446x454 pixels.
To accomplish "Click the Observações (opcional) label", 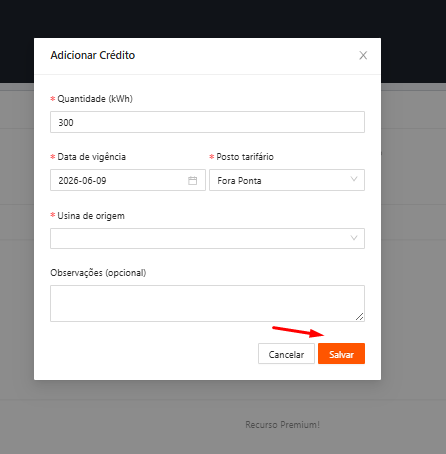I will (98, 273).
